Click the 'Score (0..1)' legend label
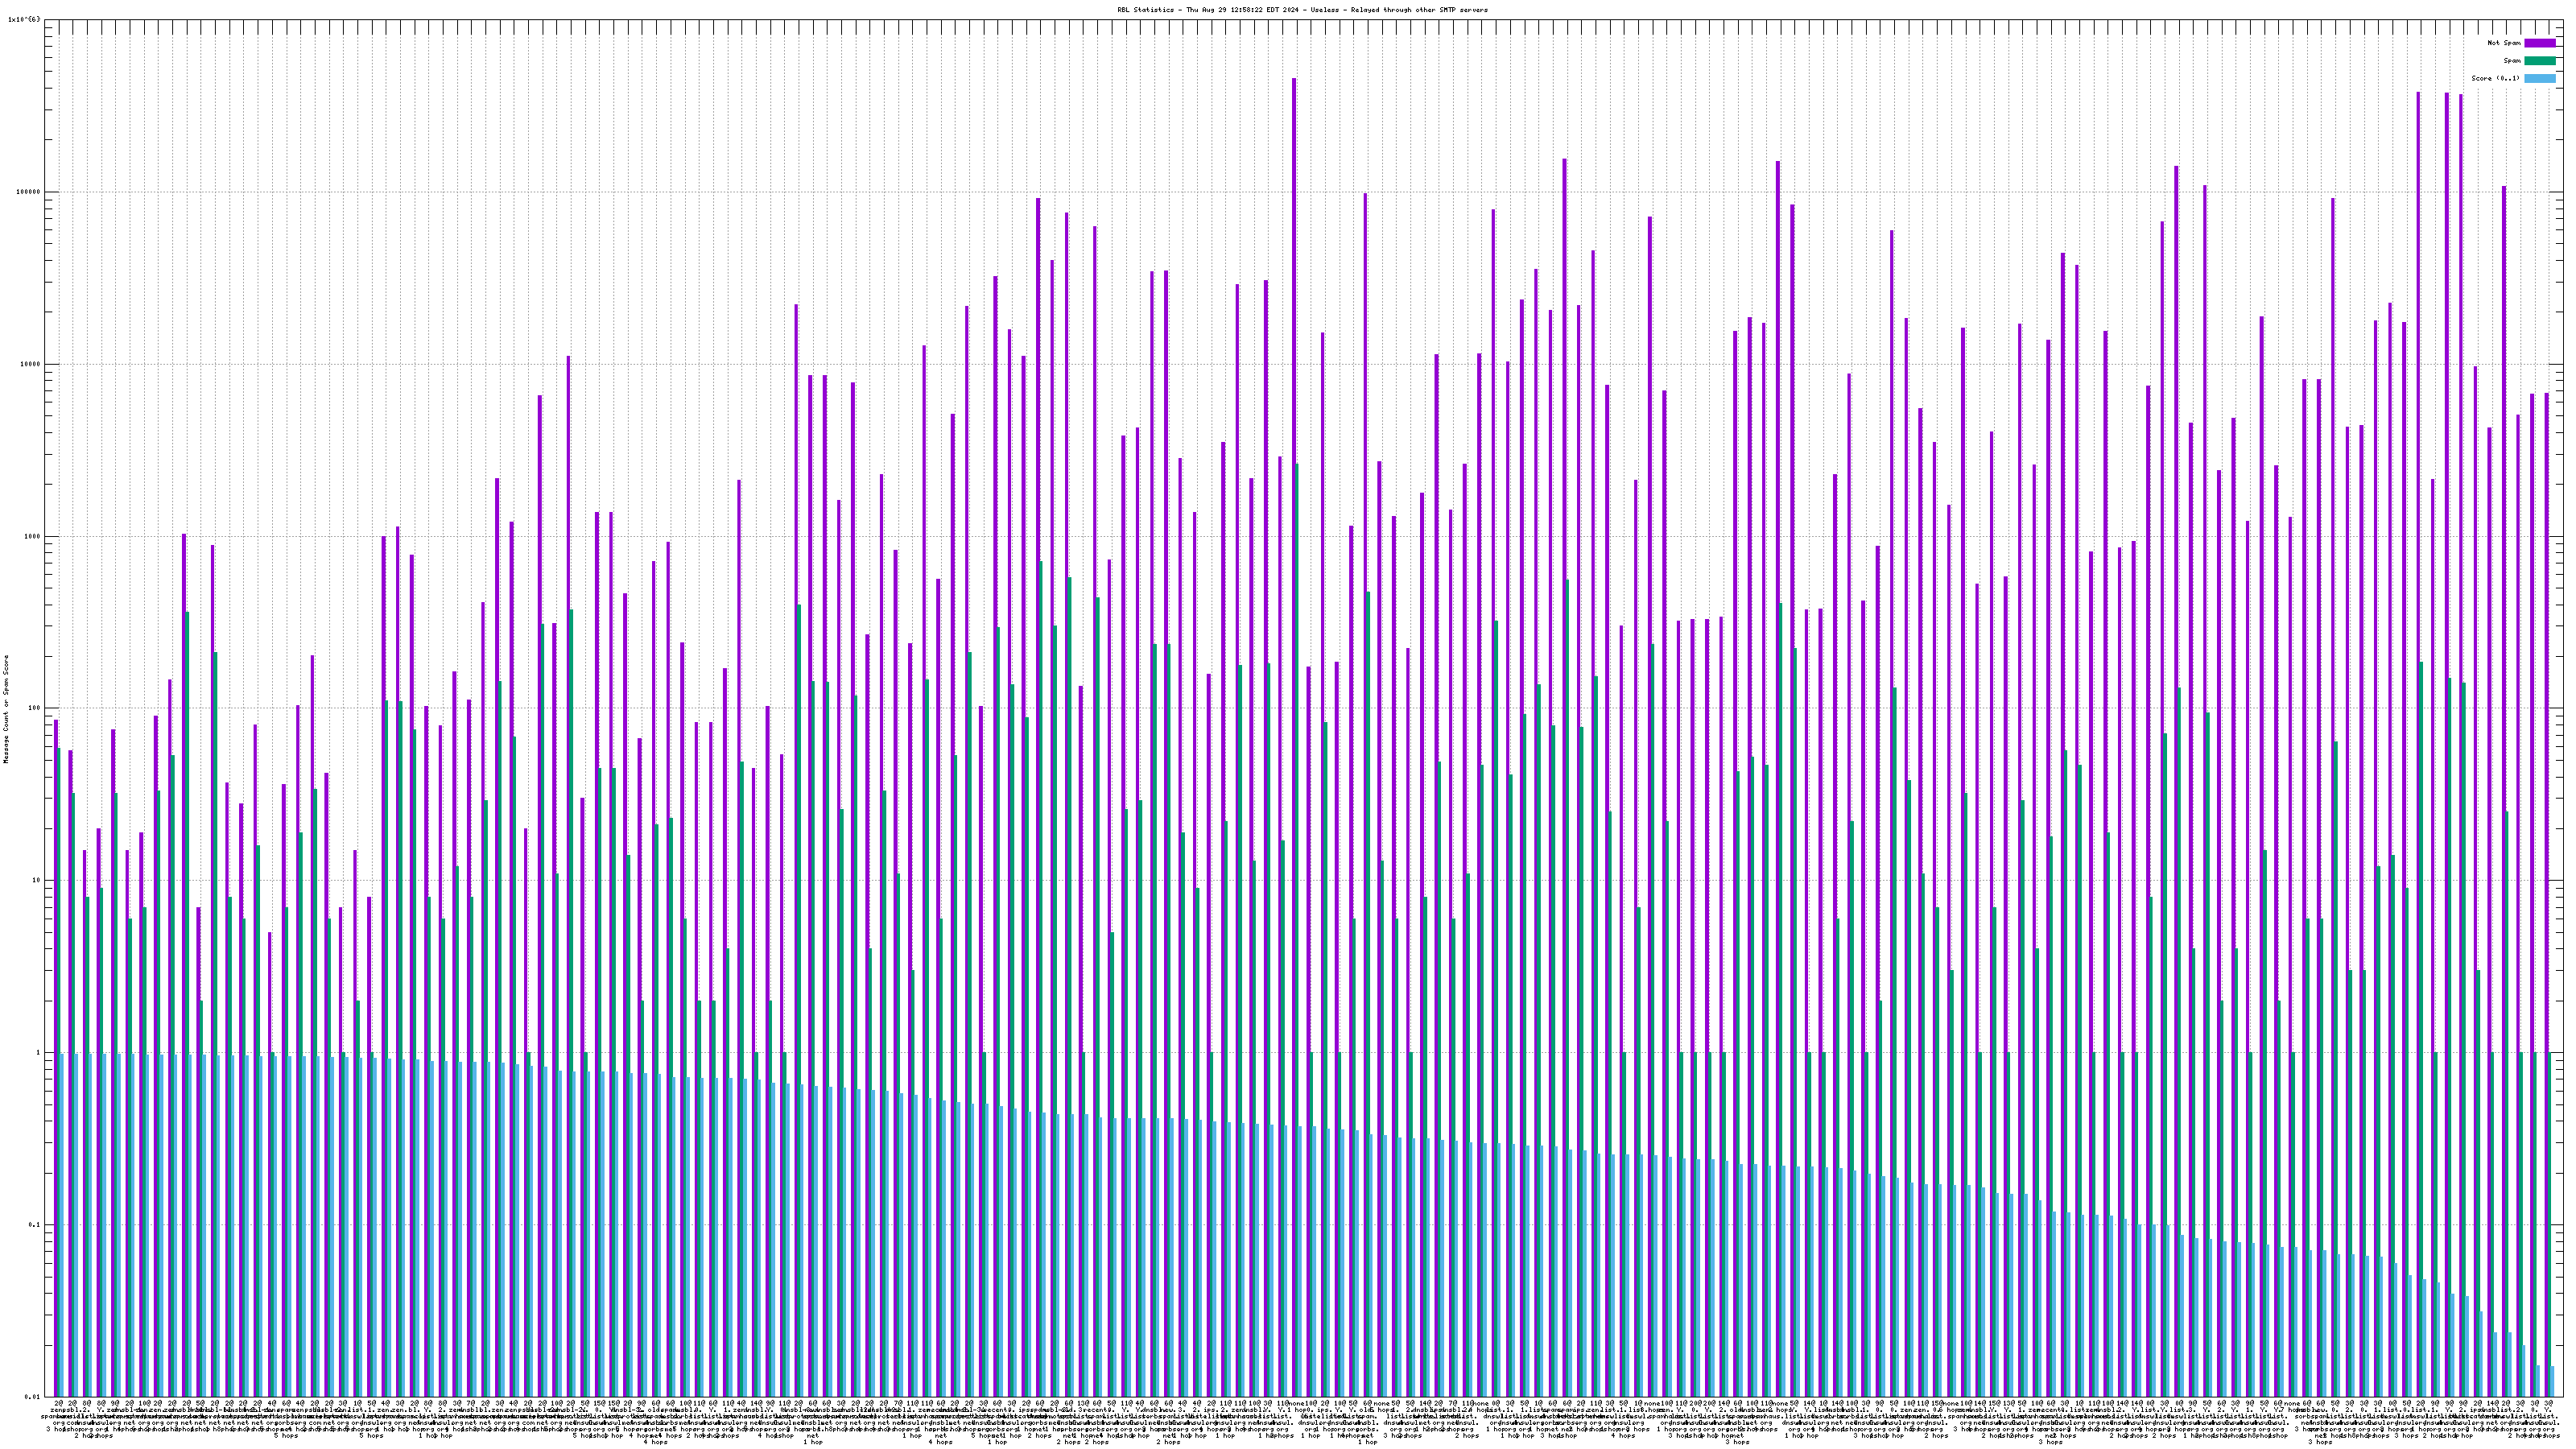Screen dimensions: 2576x1449 (x=2495, y=78)
